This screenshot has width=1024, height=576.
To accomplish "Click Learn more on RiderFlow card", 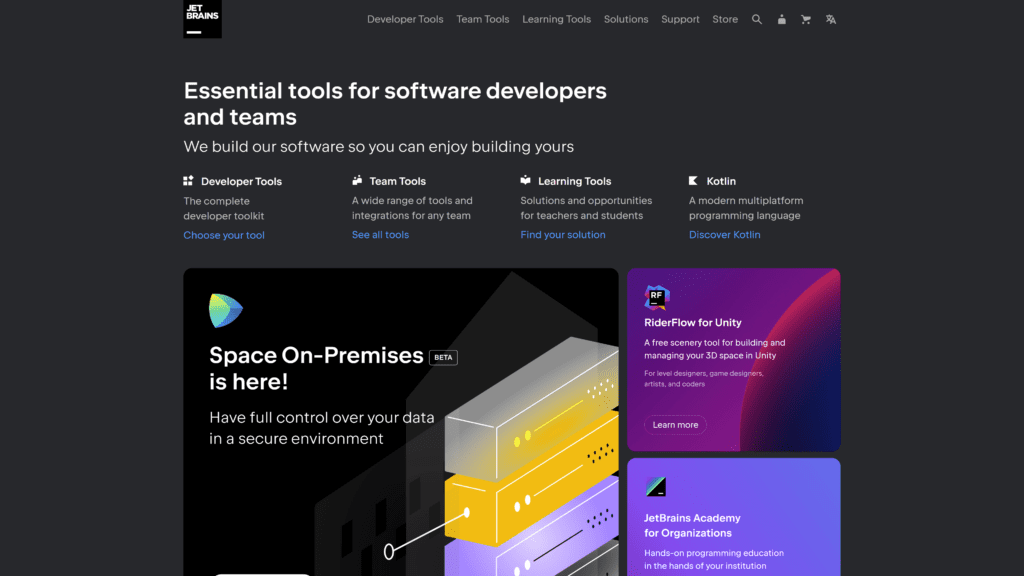I will coord(675,424).
